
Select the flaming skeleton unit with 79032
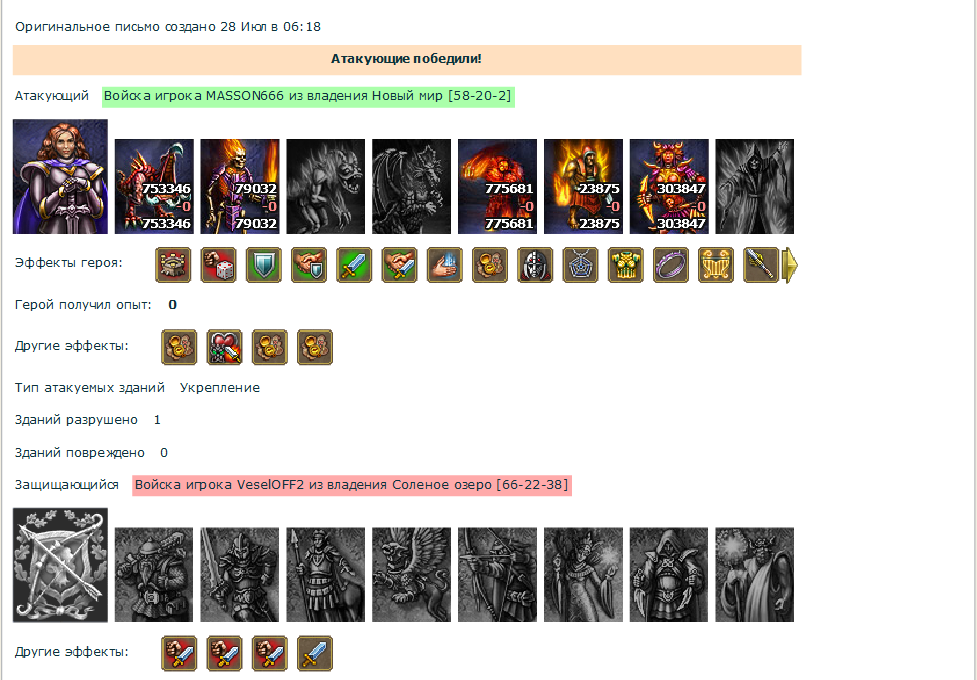[x=240, y=186]
